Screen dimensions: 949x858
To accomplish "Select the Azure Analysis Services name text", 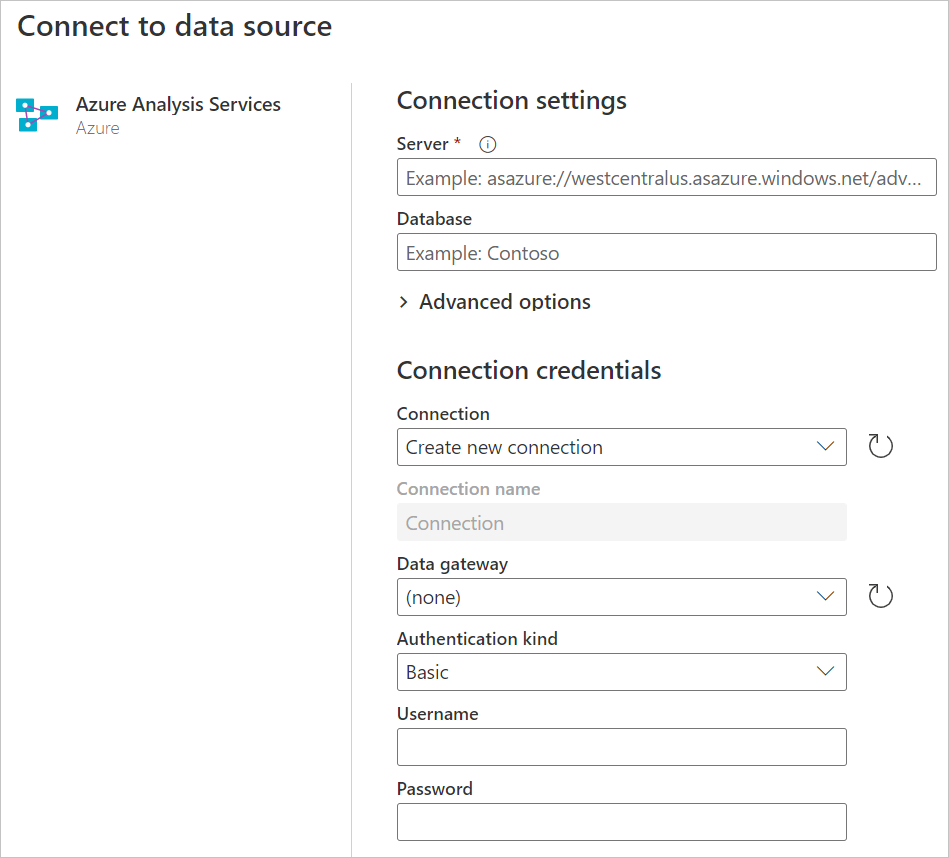I will (x=178, y=104).
